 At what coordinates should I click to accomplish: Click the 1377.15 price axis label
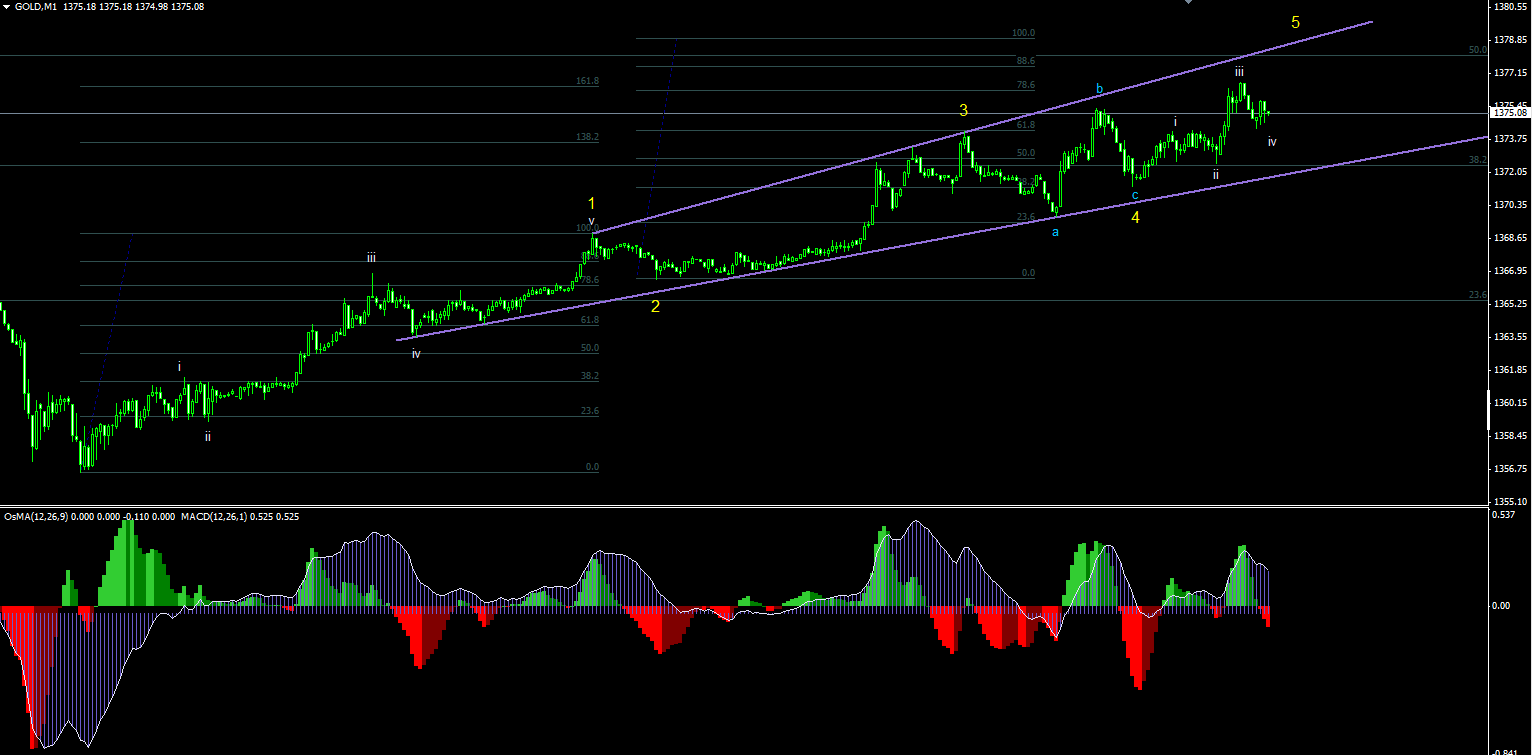[1508, 73]
